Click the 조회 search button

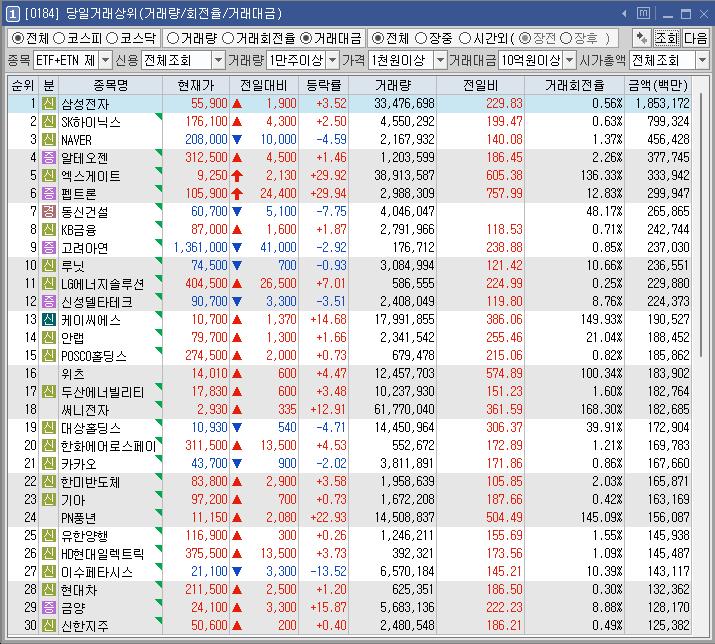click(667, 38)
